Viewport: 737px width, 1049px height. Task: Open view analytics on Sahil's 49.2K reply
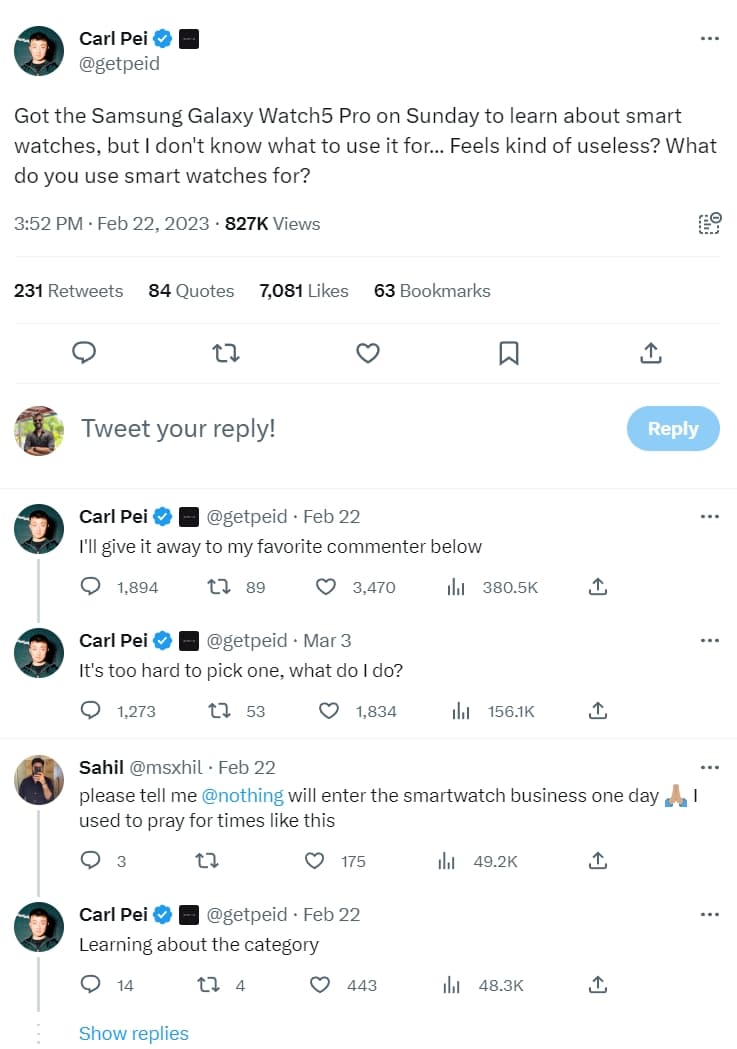point(447,861)
